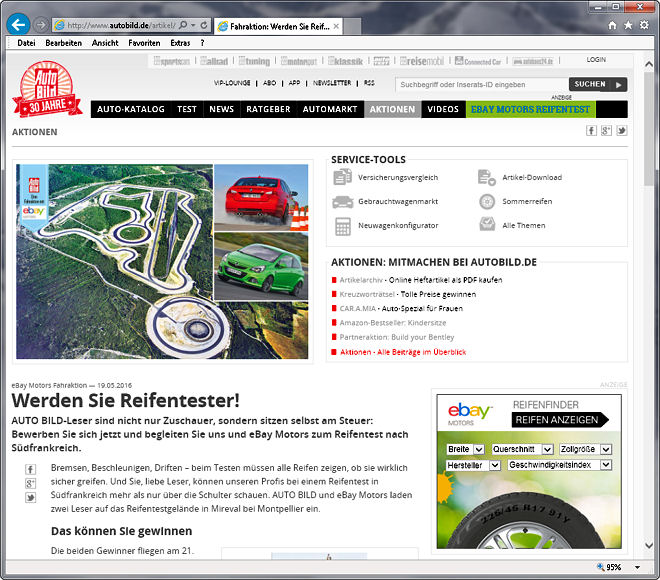Click the Facebook icon beside the article text
The image size is (660, 580).
coord(30,469)
